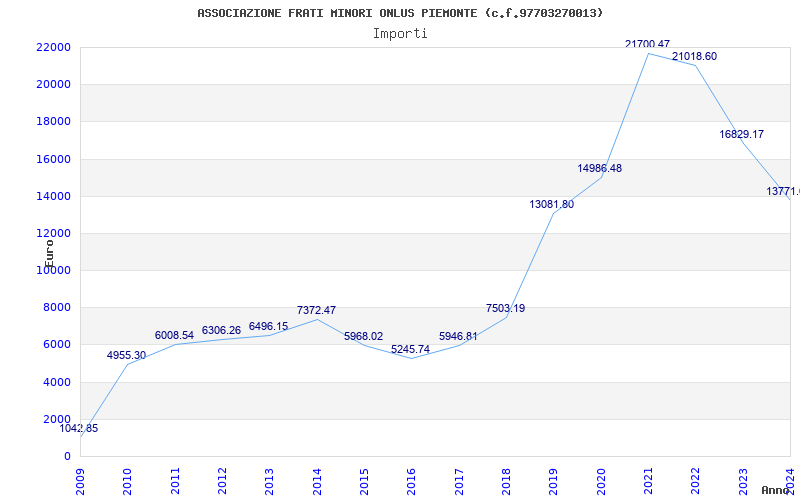Viewport: 800px width, 500px height.
Task: Click x-axis year 2023
Action: coord(743,482)
